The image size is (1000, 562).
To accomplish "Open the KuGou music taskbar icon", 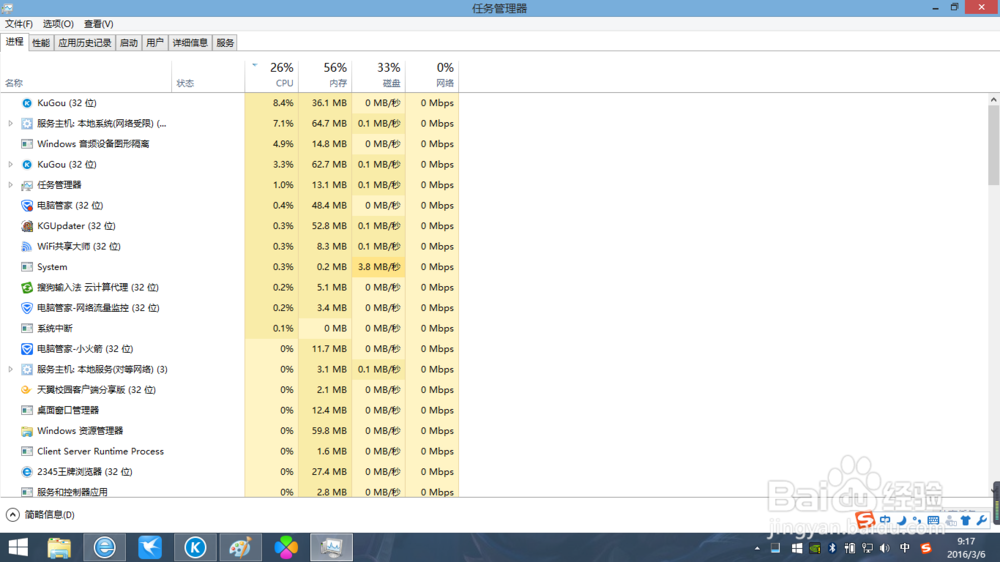I will pyautogui.click(x=195, y=547).
